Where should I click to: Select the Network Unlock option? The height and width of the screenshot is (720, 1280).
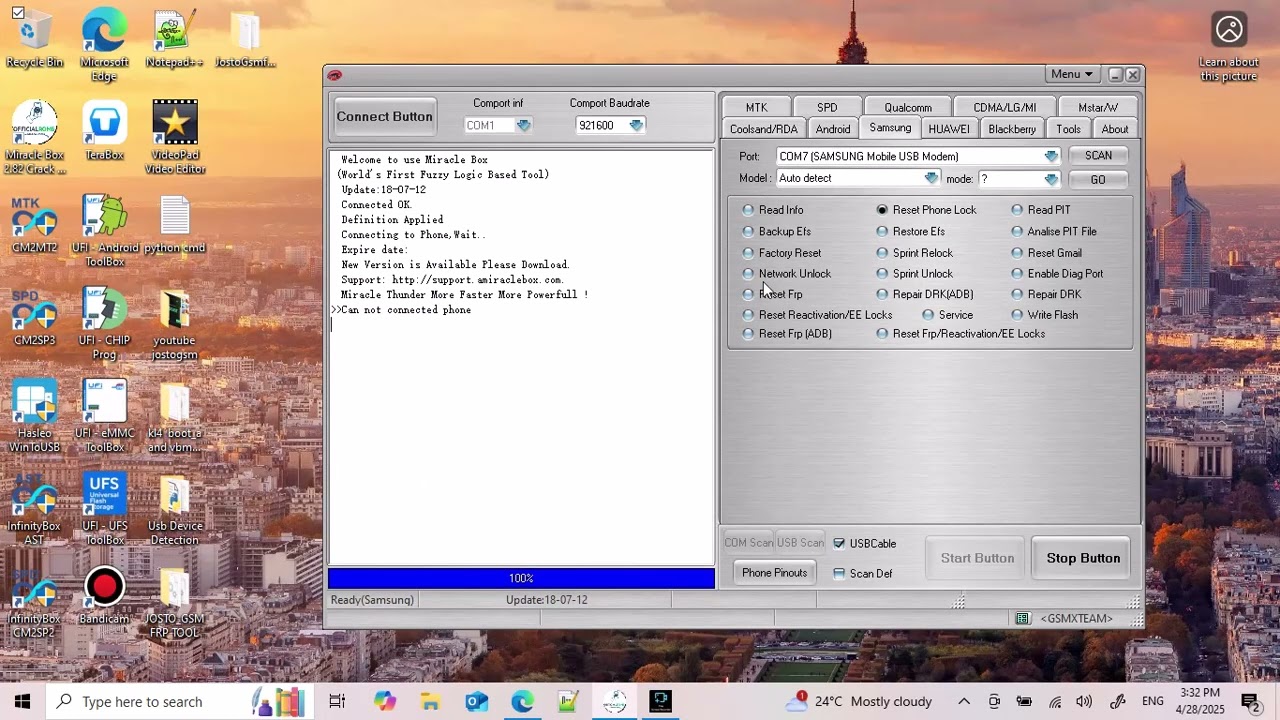[786, 274]
